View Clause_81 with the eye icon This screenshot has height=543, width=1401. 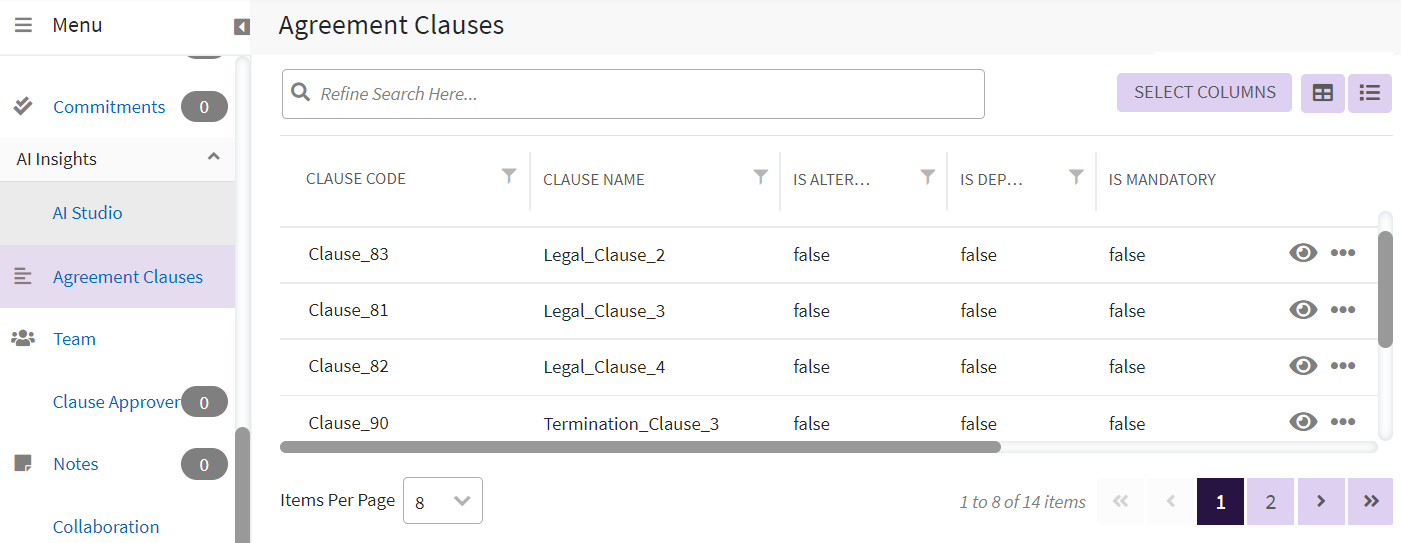[1303, 310]
